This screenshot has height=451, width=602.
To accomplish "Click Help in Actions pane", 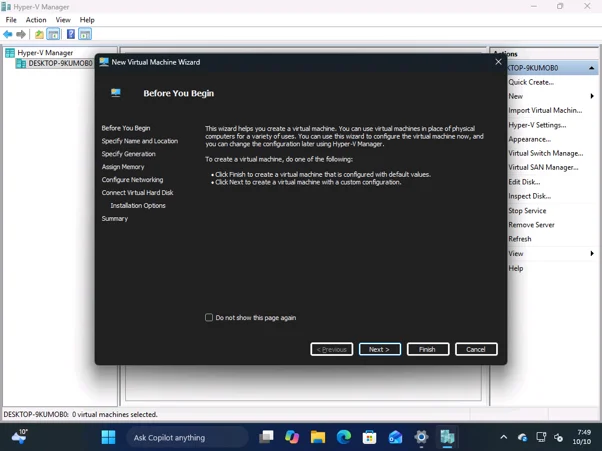I will click(516, 268).
